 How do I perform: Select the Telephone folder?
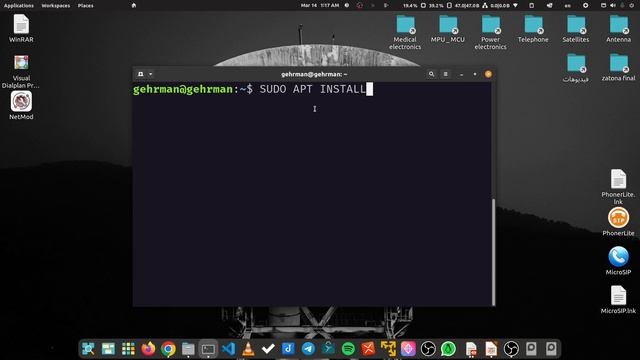(x=533, y=29)
